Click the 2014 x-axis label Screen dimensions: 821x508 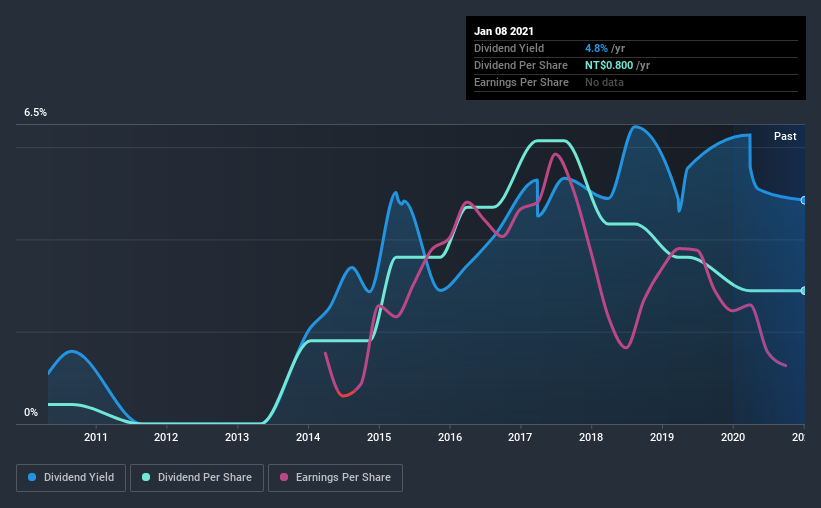(308, 437)
